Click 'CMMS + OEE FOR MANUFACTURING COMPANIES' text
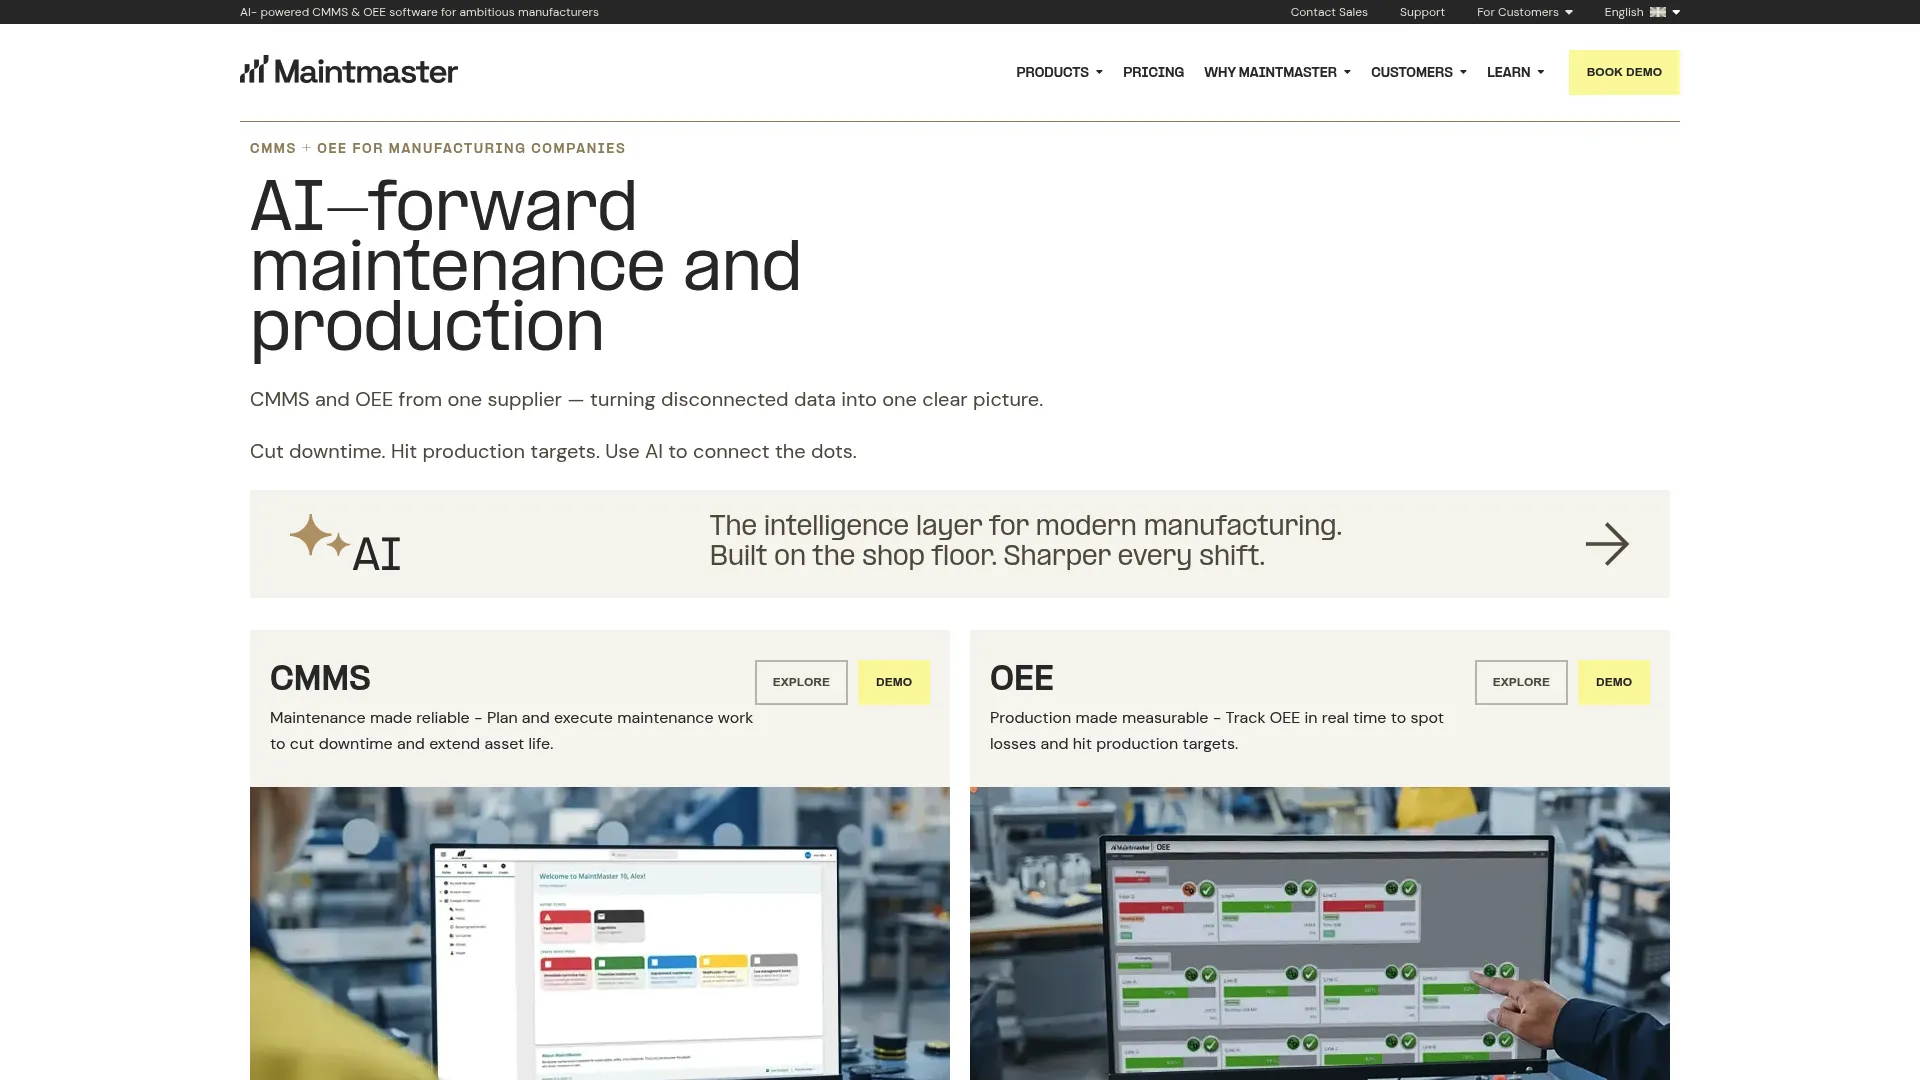 [437, 148]
